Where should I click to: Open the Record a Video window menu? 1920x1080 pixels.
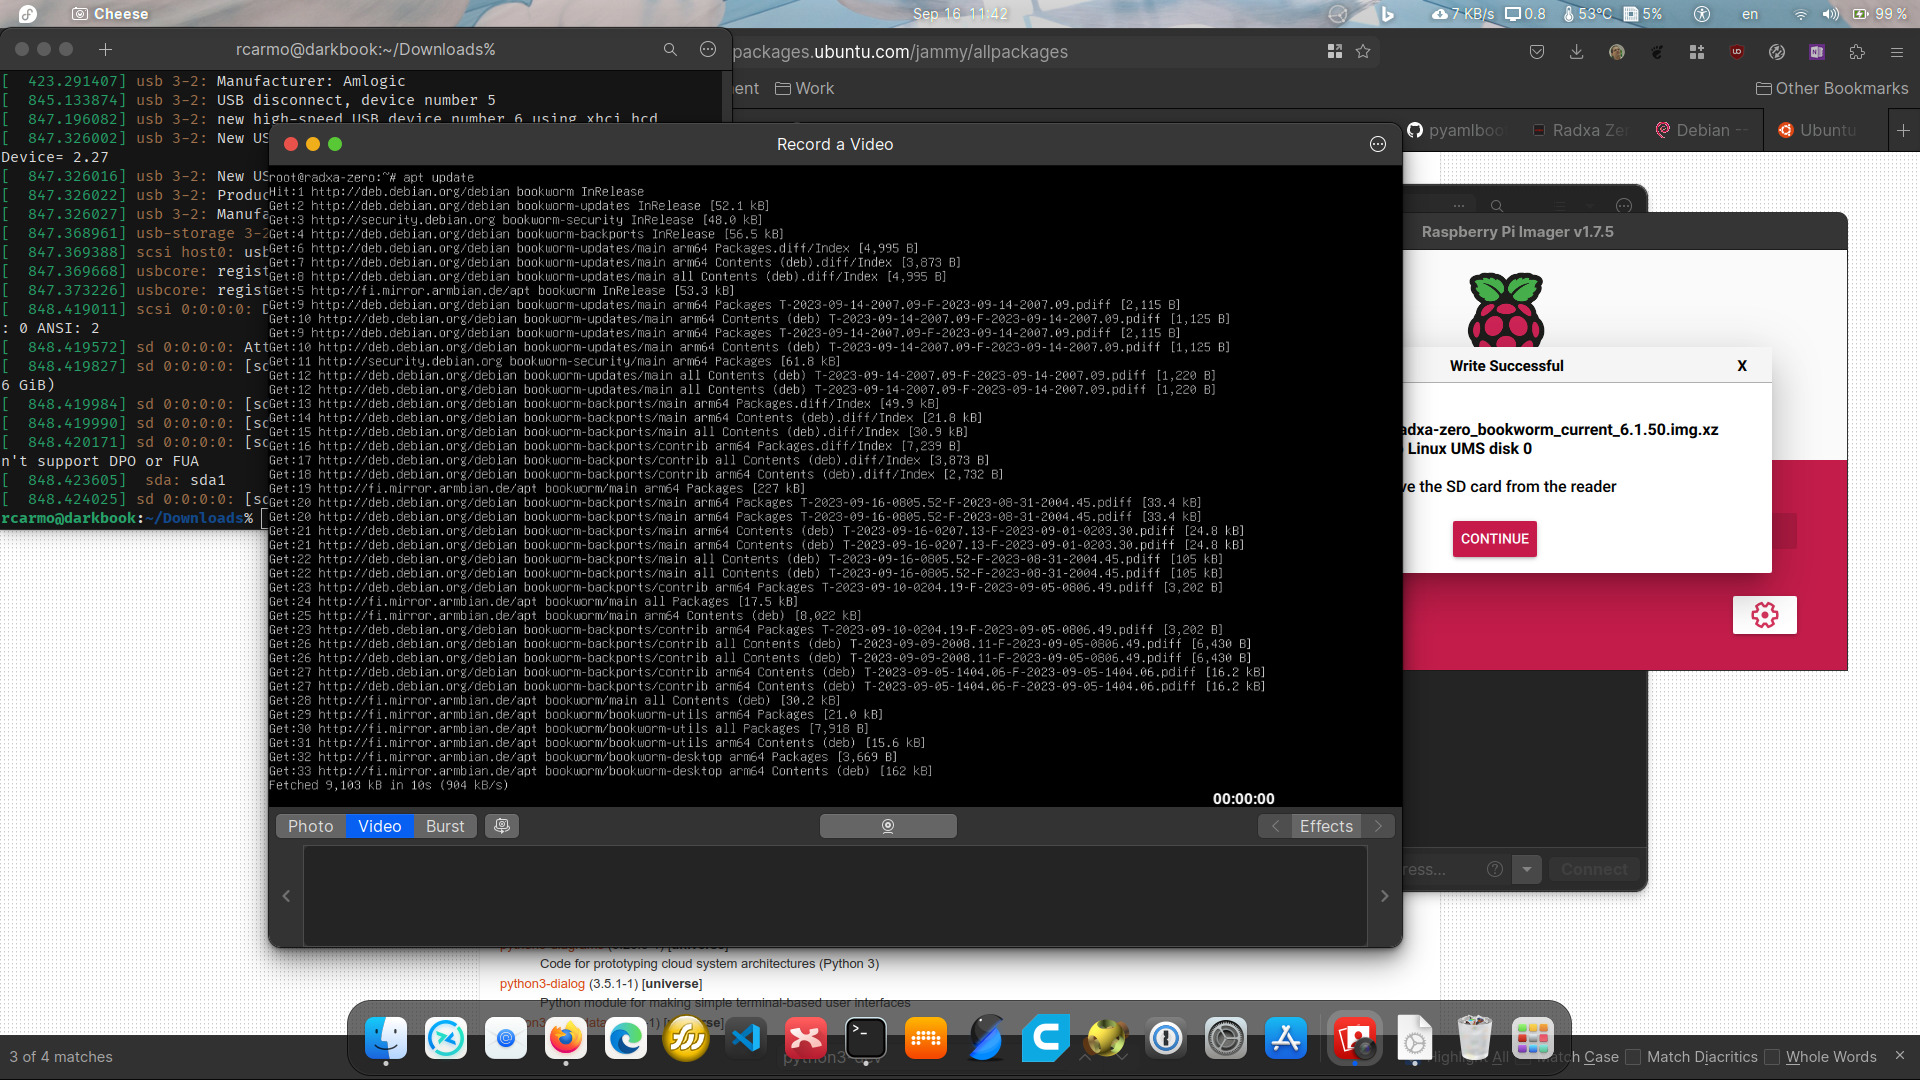1378,144
